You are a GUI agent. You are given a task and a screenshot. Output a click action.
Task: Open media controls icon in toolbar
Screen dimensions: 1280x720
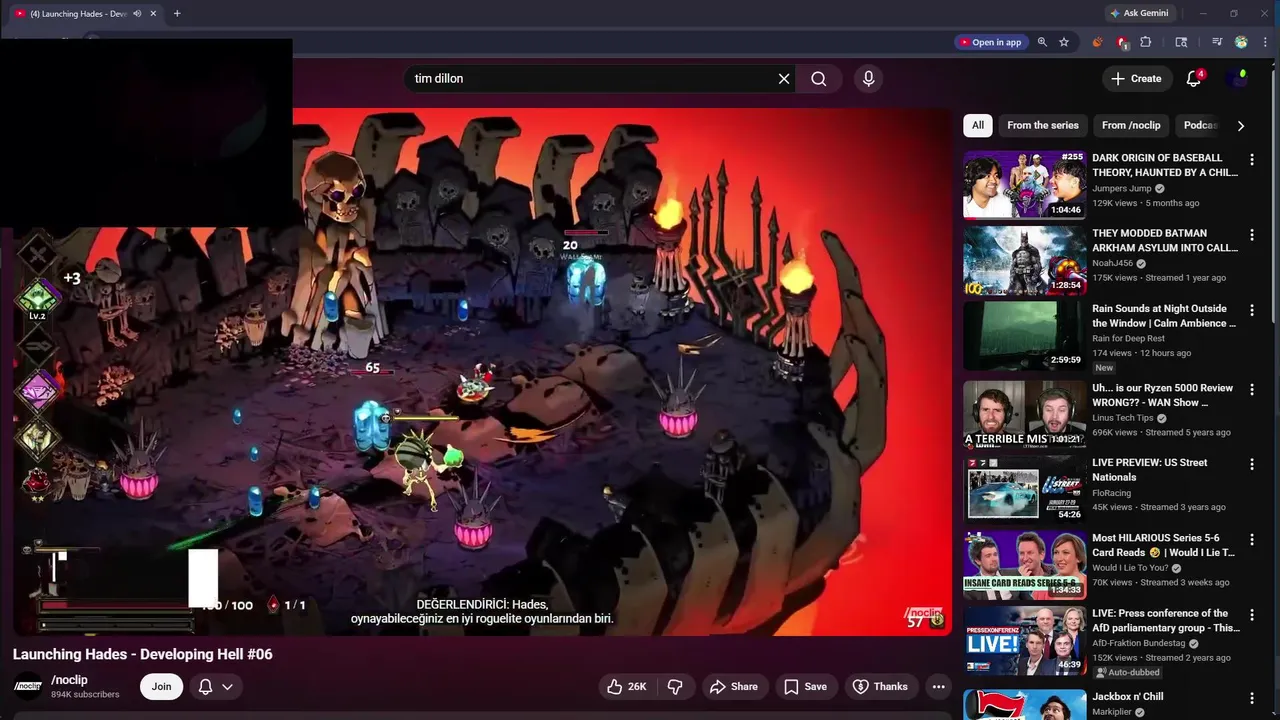(x=1217, y=42)
